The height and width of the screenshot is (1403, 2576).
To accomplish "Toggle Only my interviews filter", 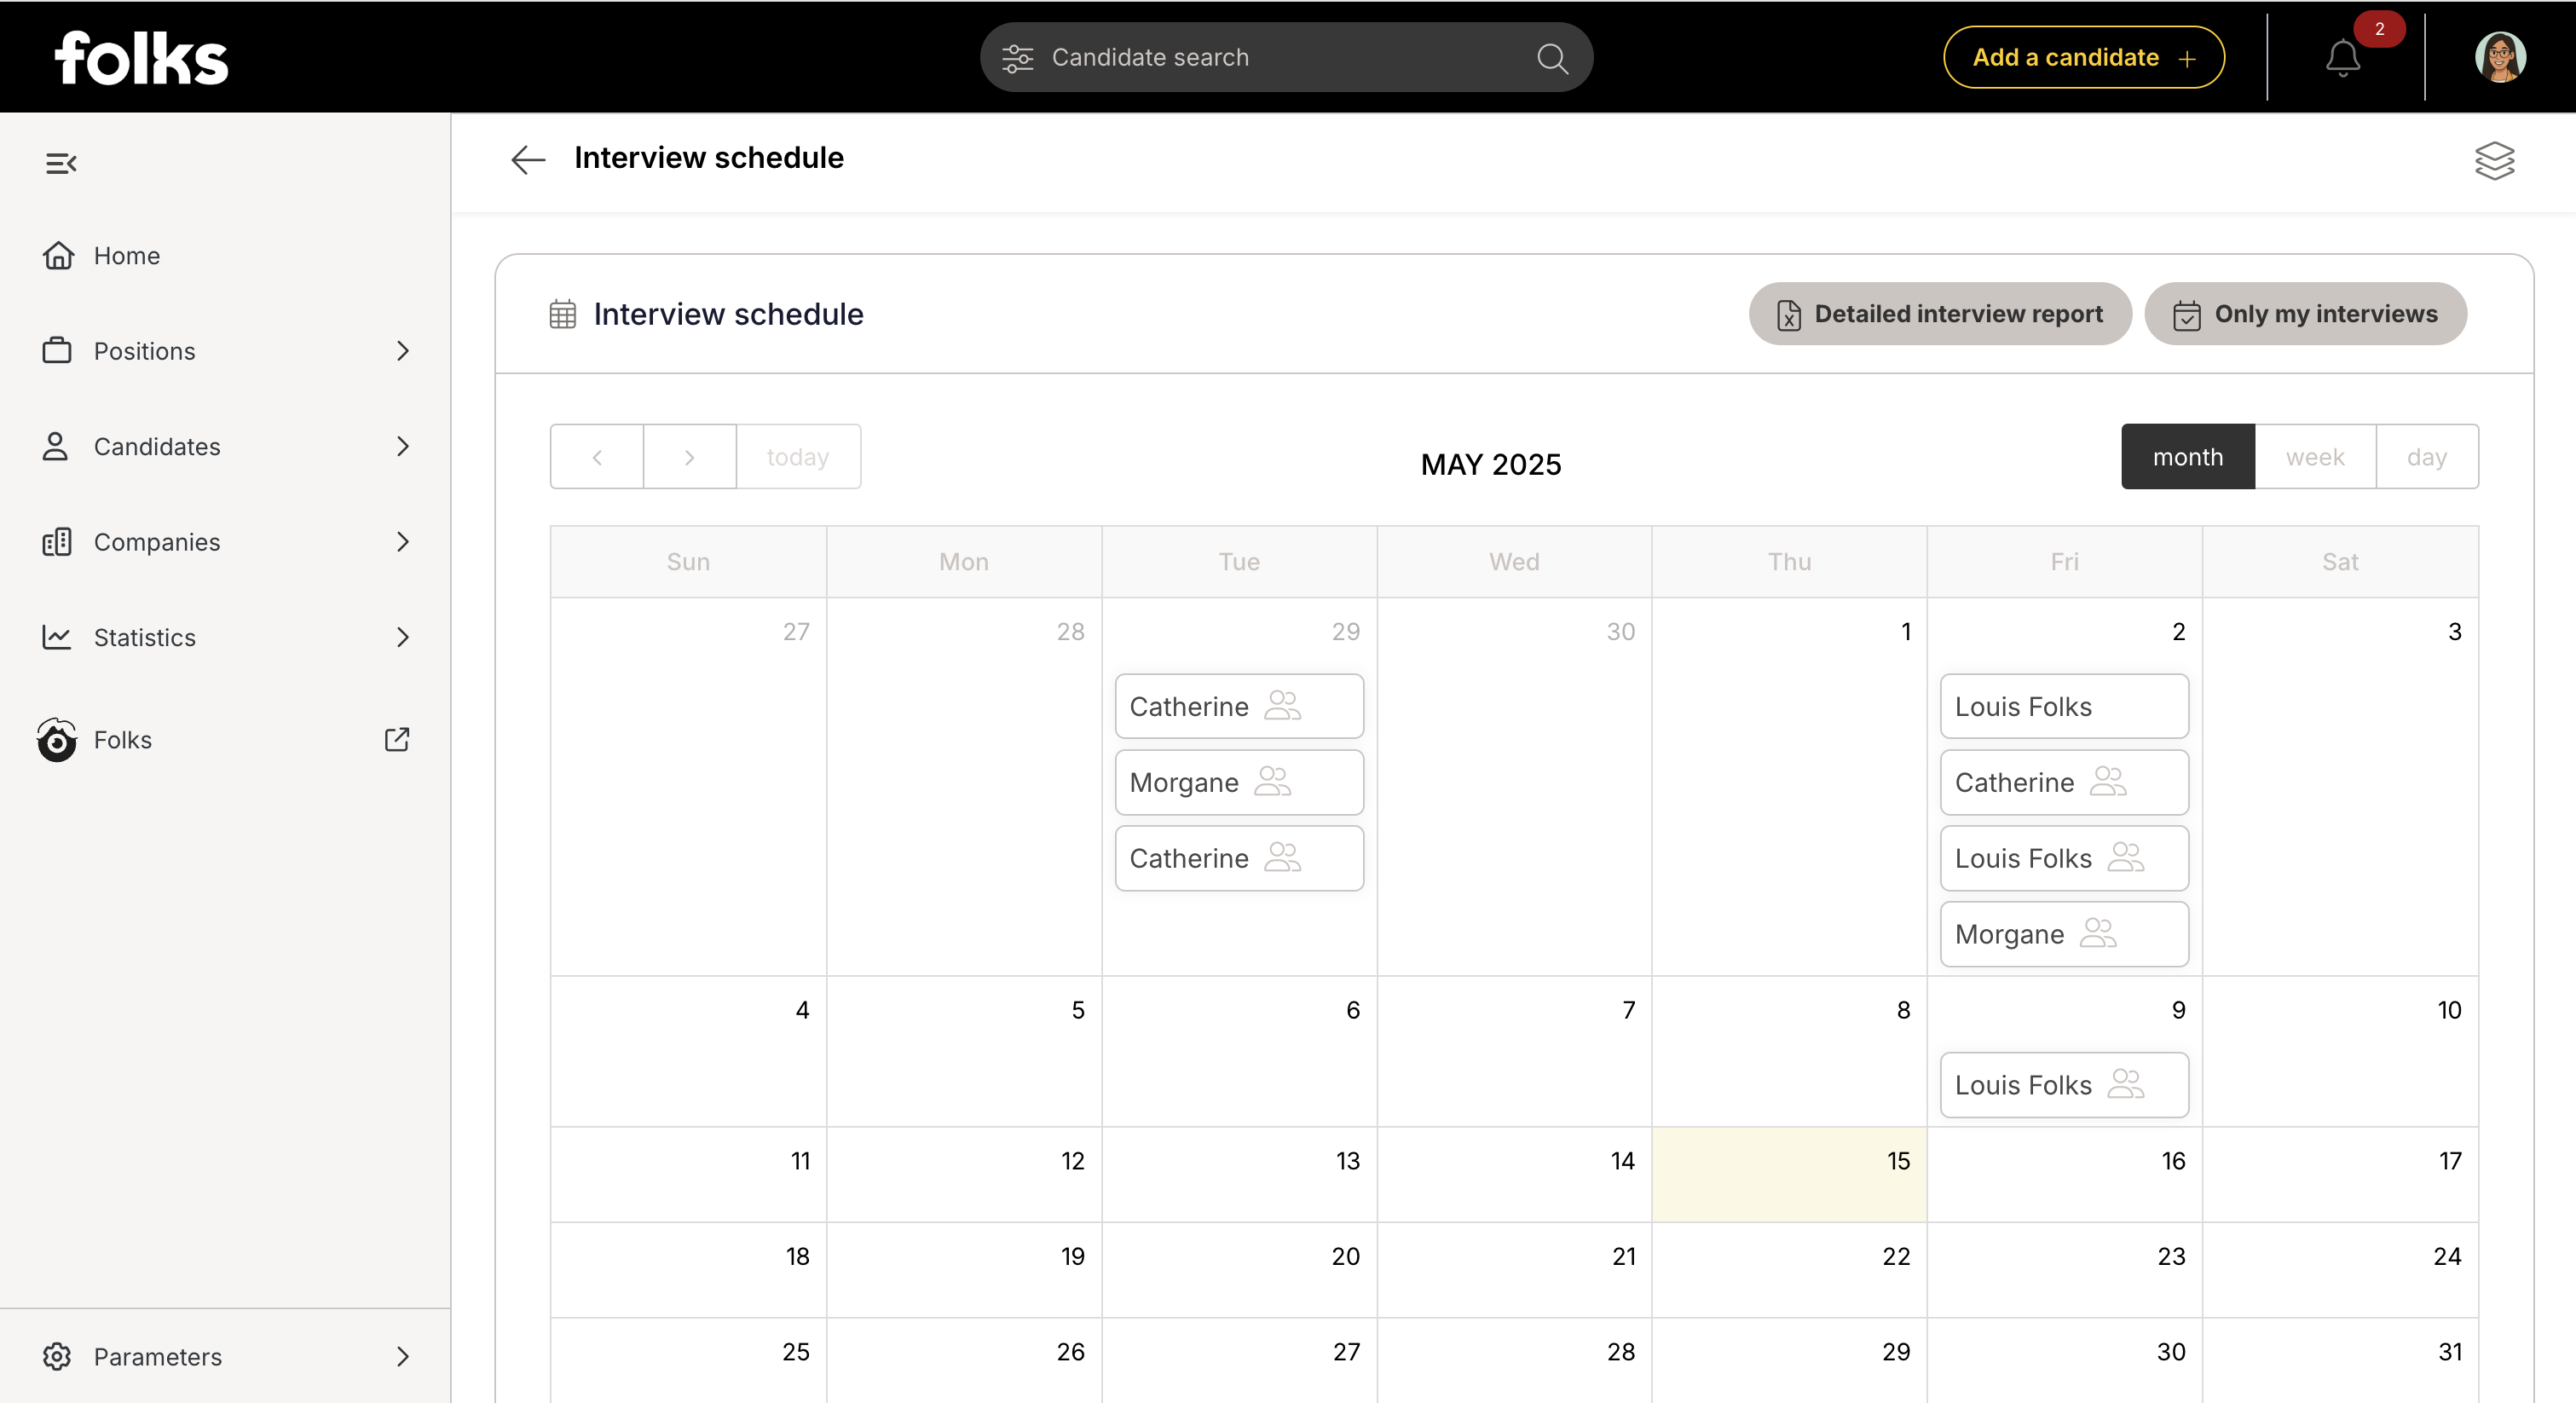I will point(2305,314).
